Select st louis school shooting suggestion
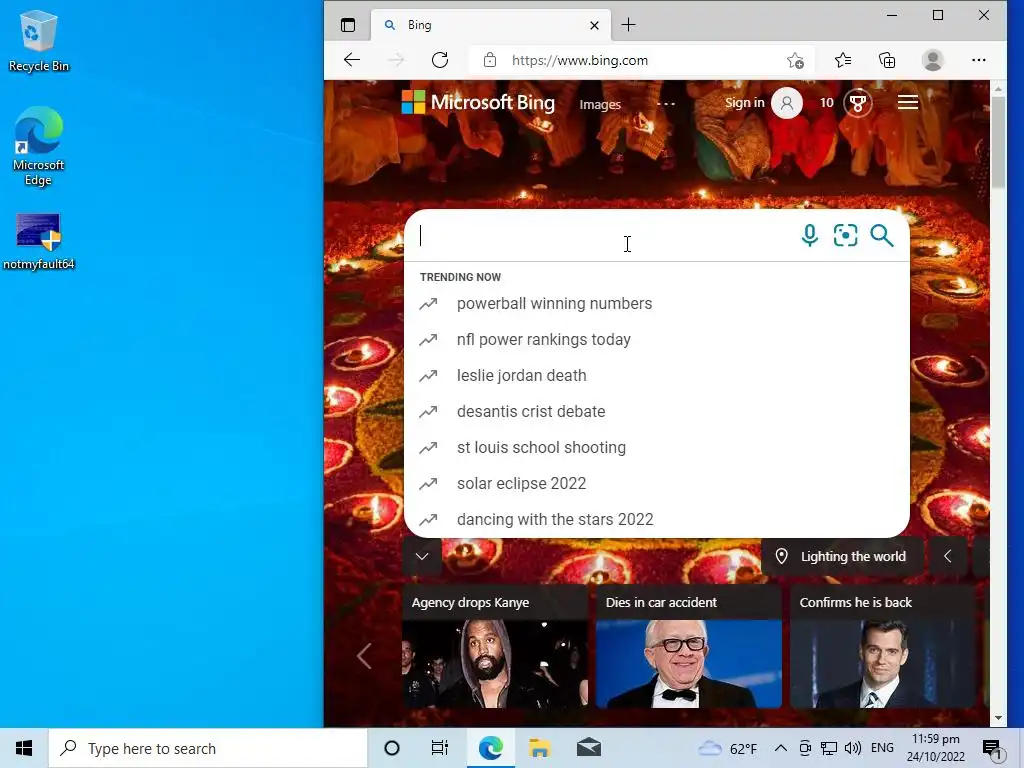This screenshot has height=768, width=1024. pos(657,447)
